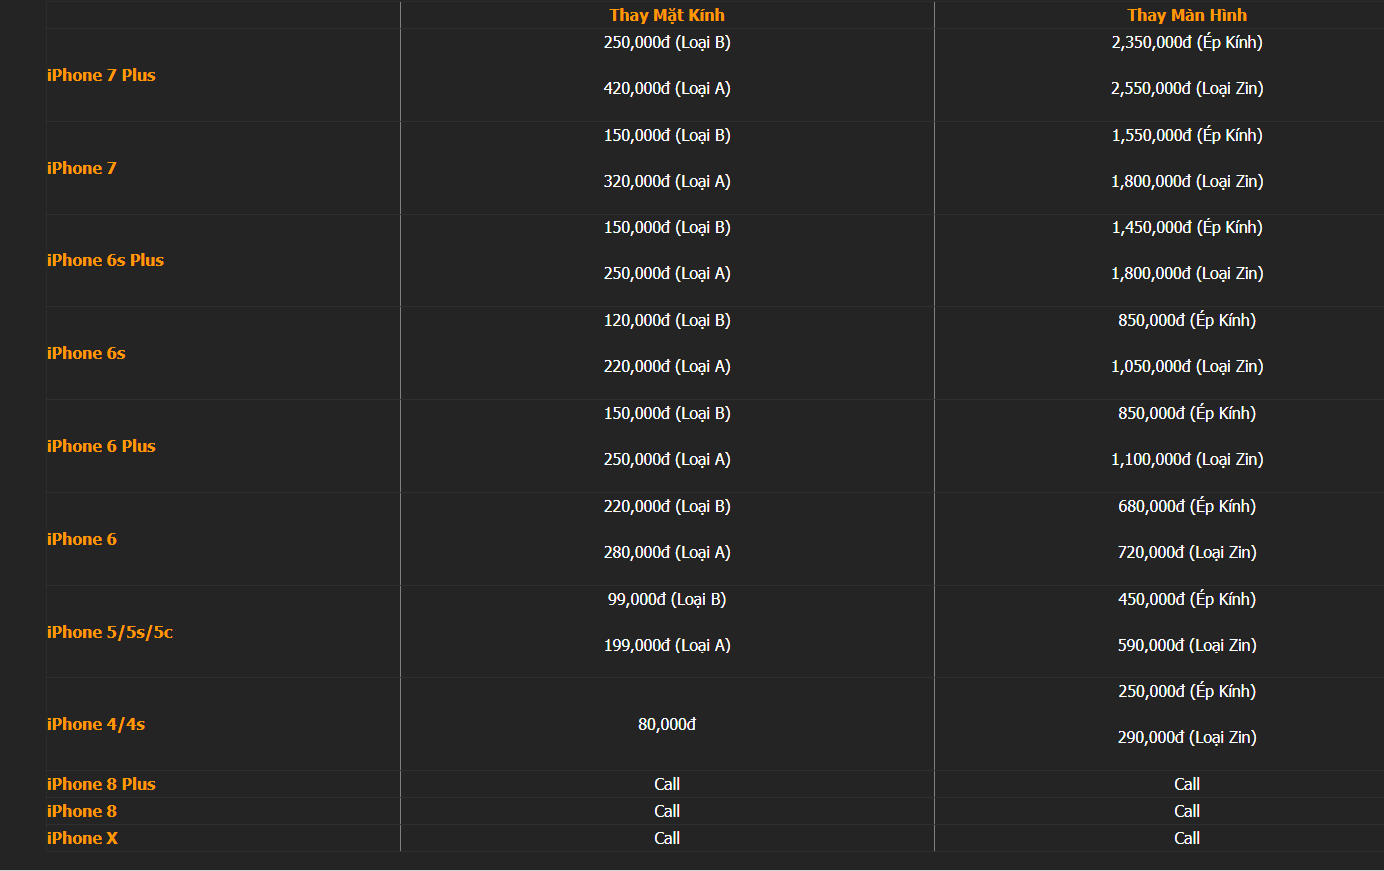Select the iPhone 7 model name
Screen dimensions: 1384x871
[82, 168]
